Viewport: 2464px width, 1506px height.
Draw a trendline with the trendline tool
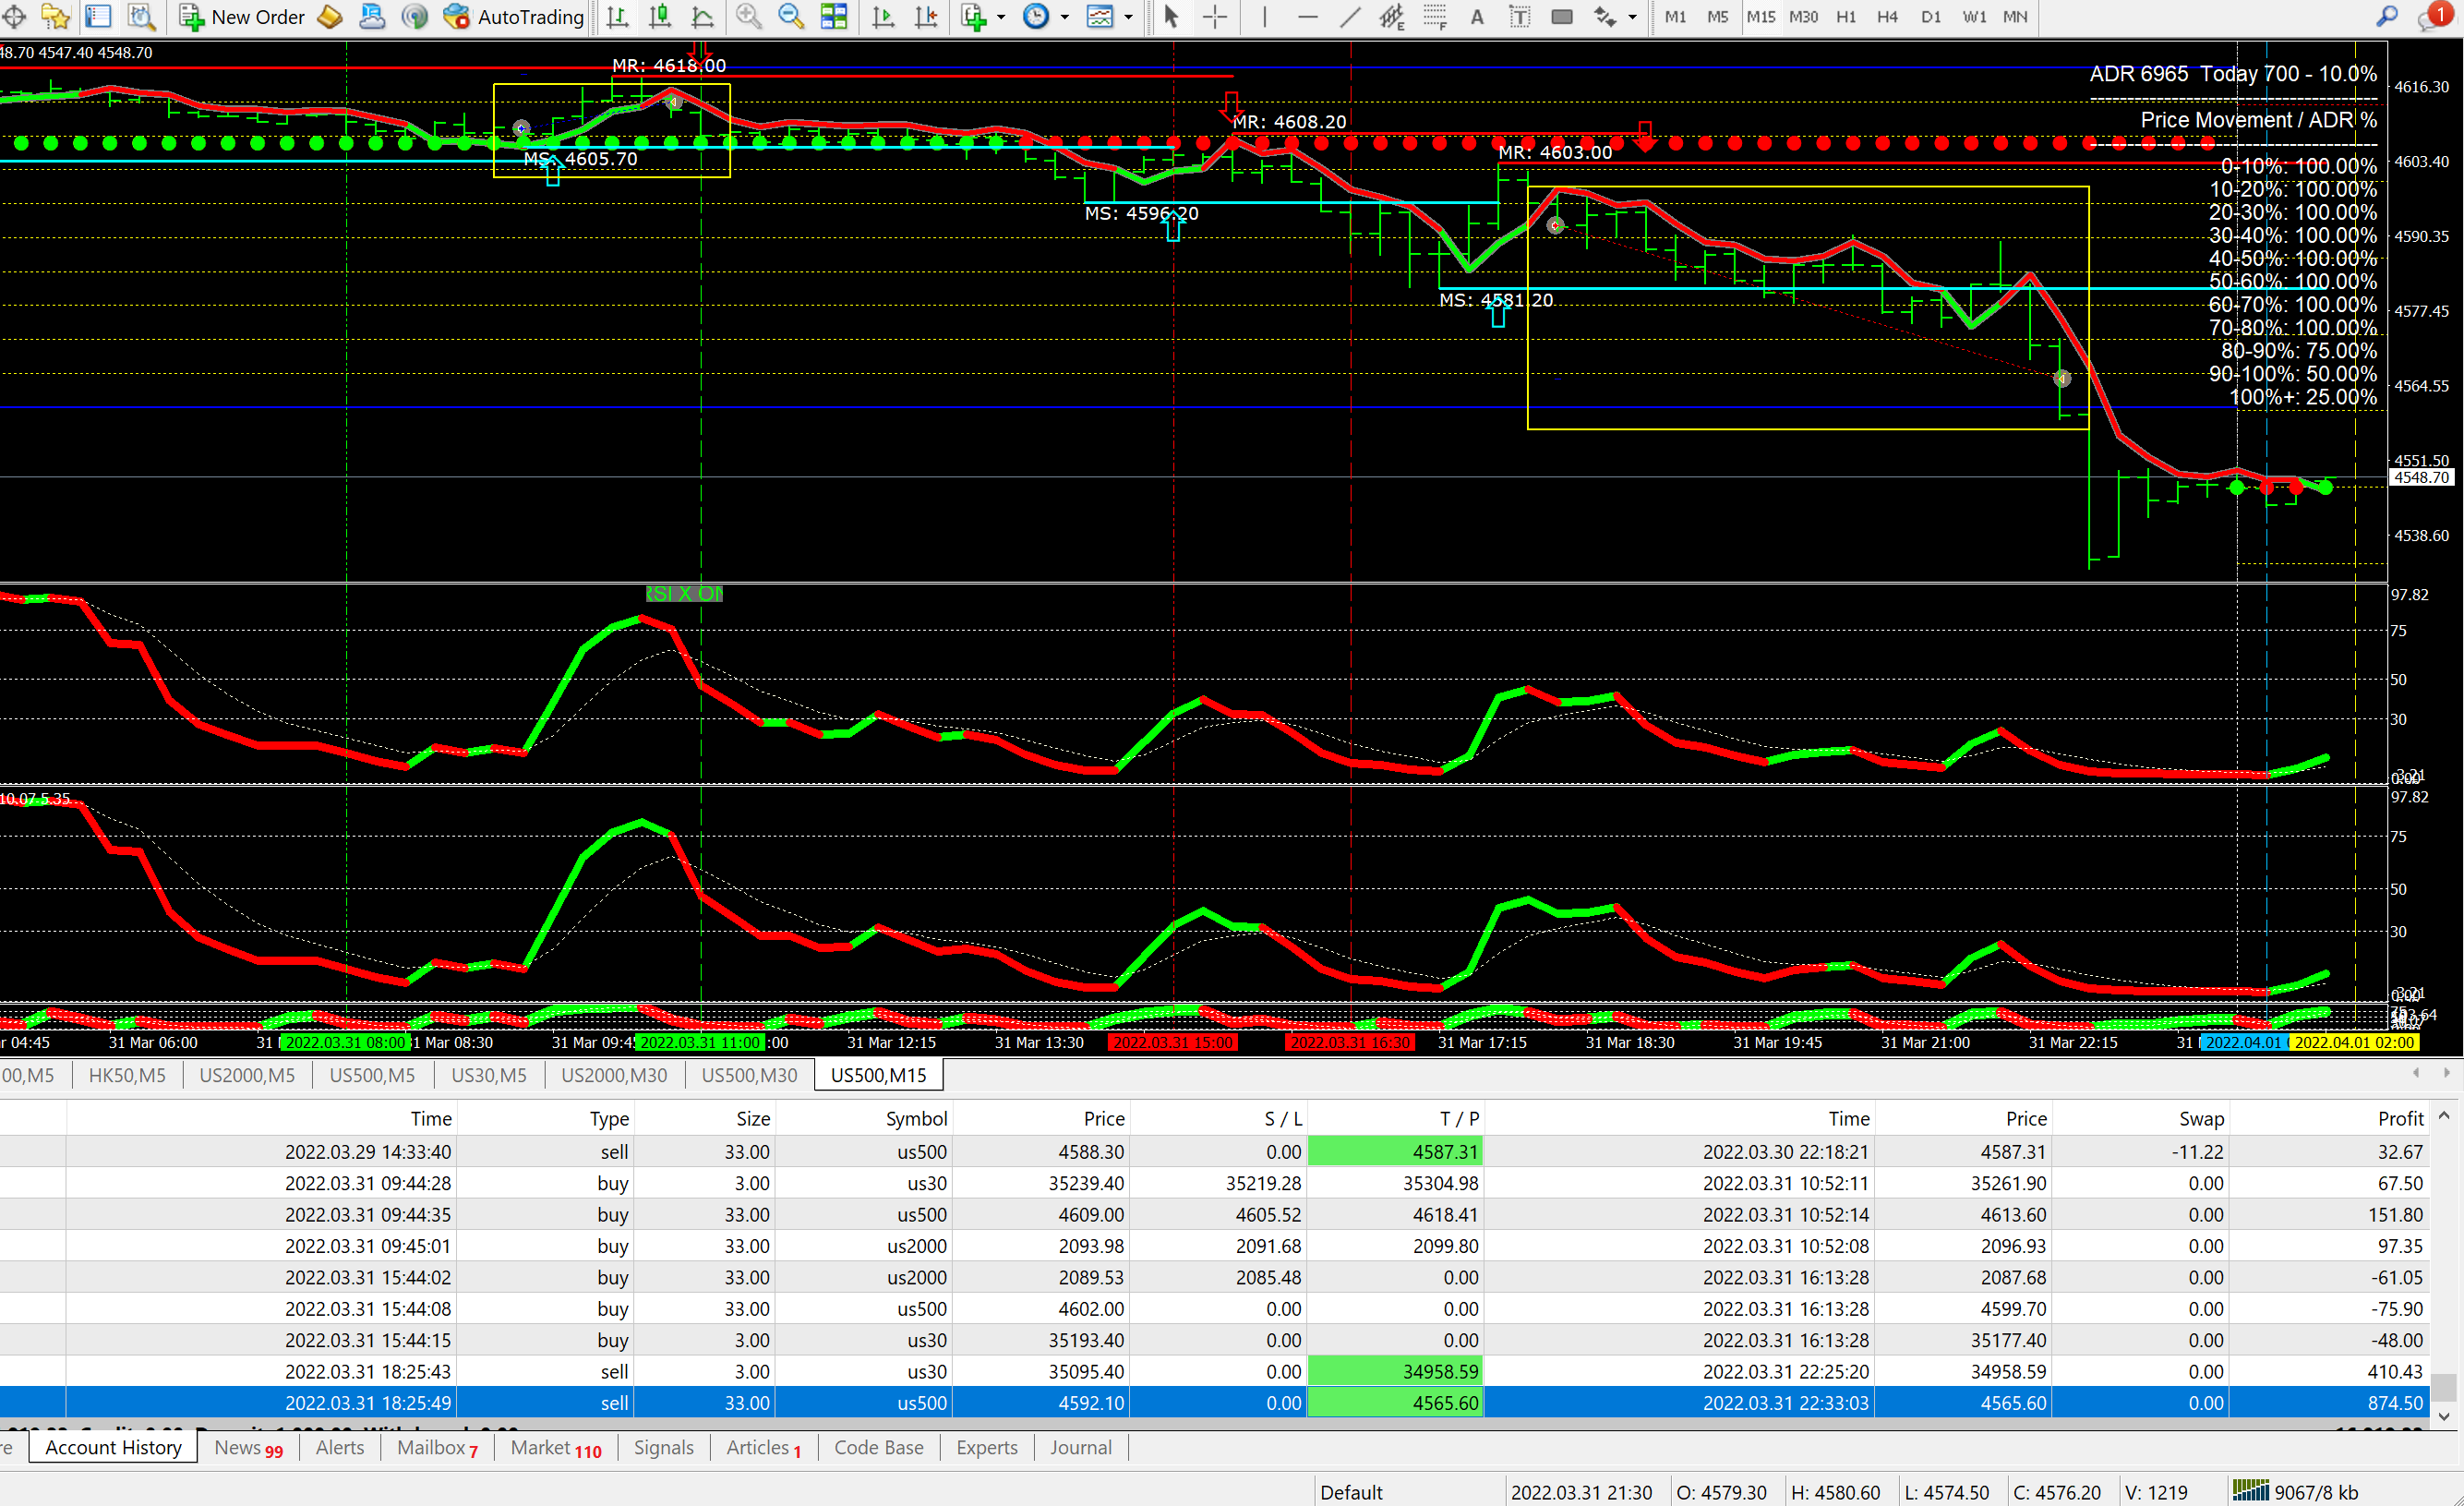1350,17
